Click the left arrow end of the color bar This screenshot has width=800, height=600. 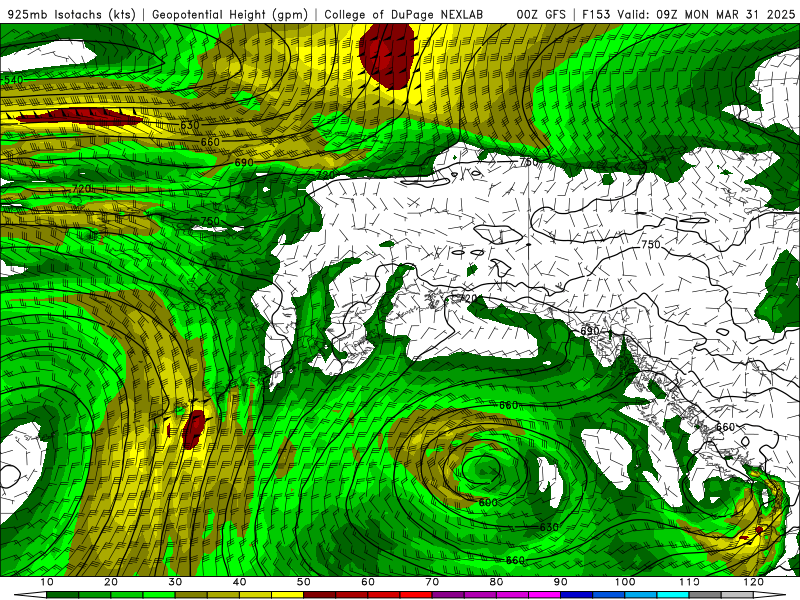(30, 595)
